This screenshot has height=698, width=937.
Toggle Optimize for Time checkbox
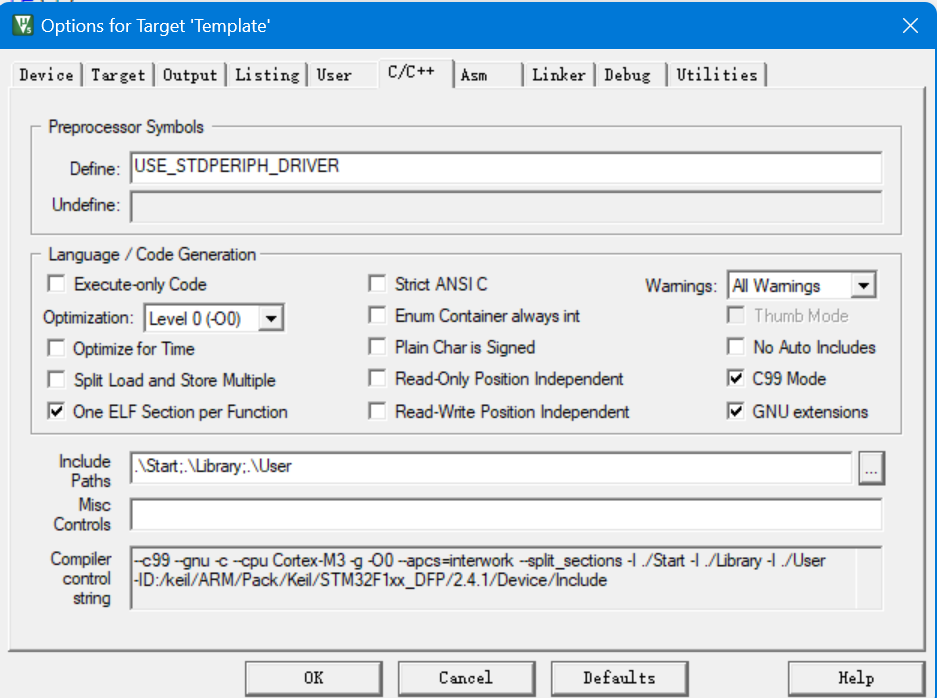pos(56,348)
